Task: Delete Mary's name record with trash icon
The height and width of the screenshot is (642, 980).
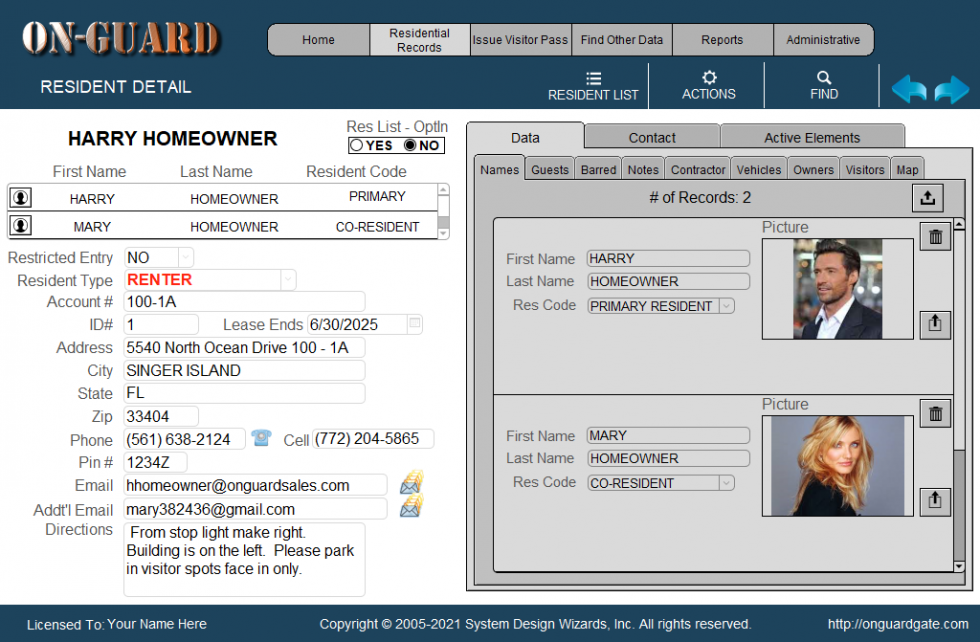Action: pyautogui.click(x=934, y=414)
